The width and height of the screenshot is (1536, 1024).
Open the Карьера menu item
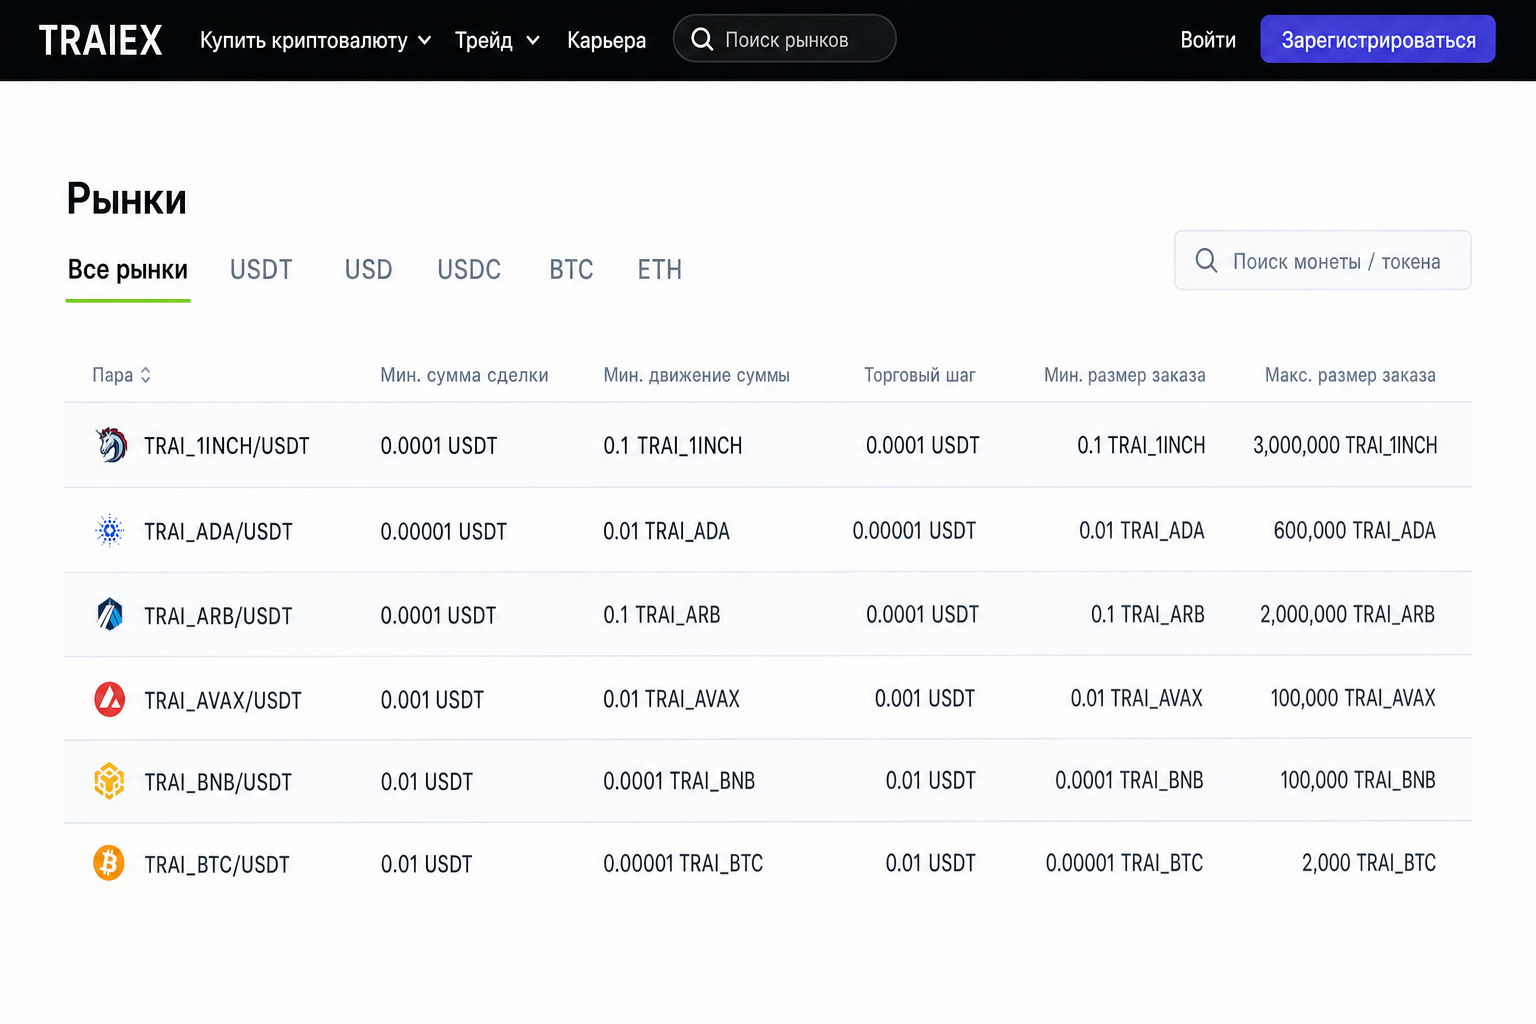pos(606,40)
